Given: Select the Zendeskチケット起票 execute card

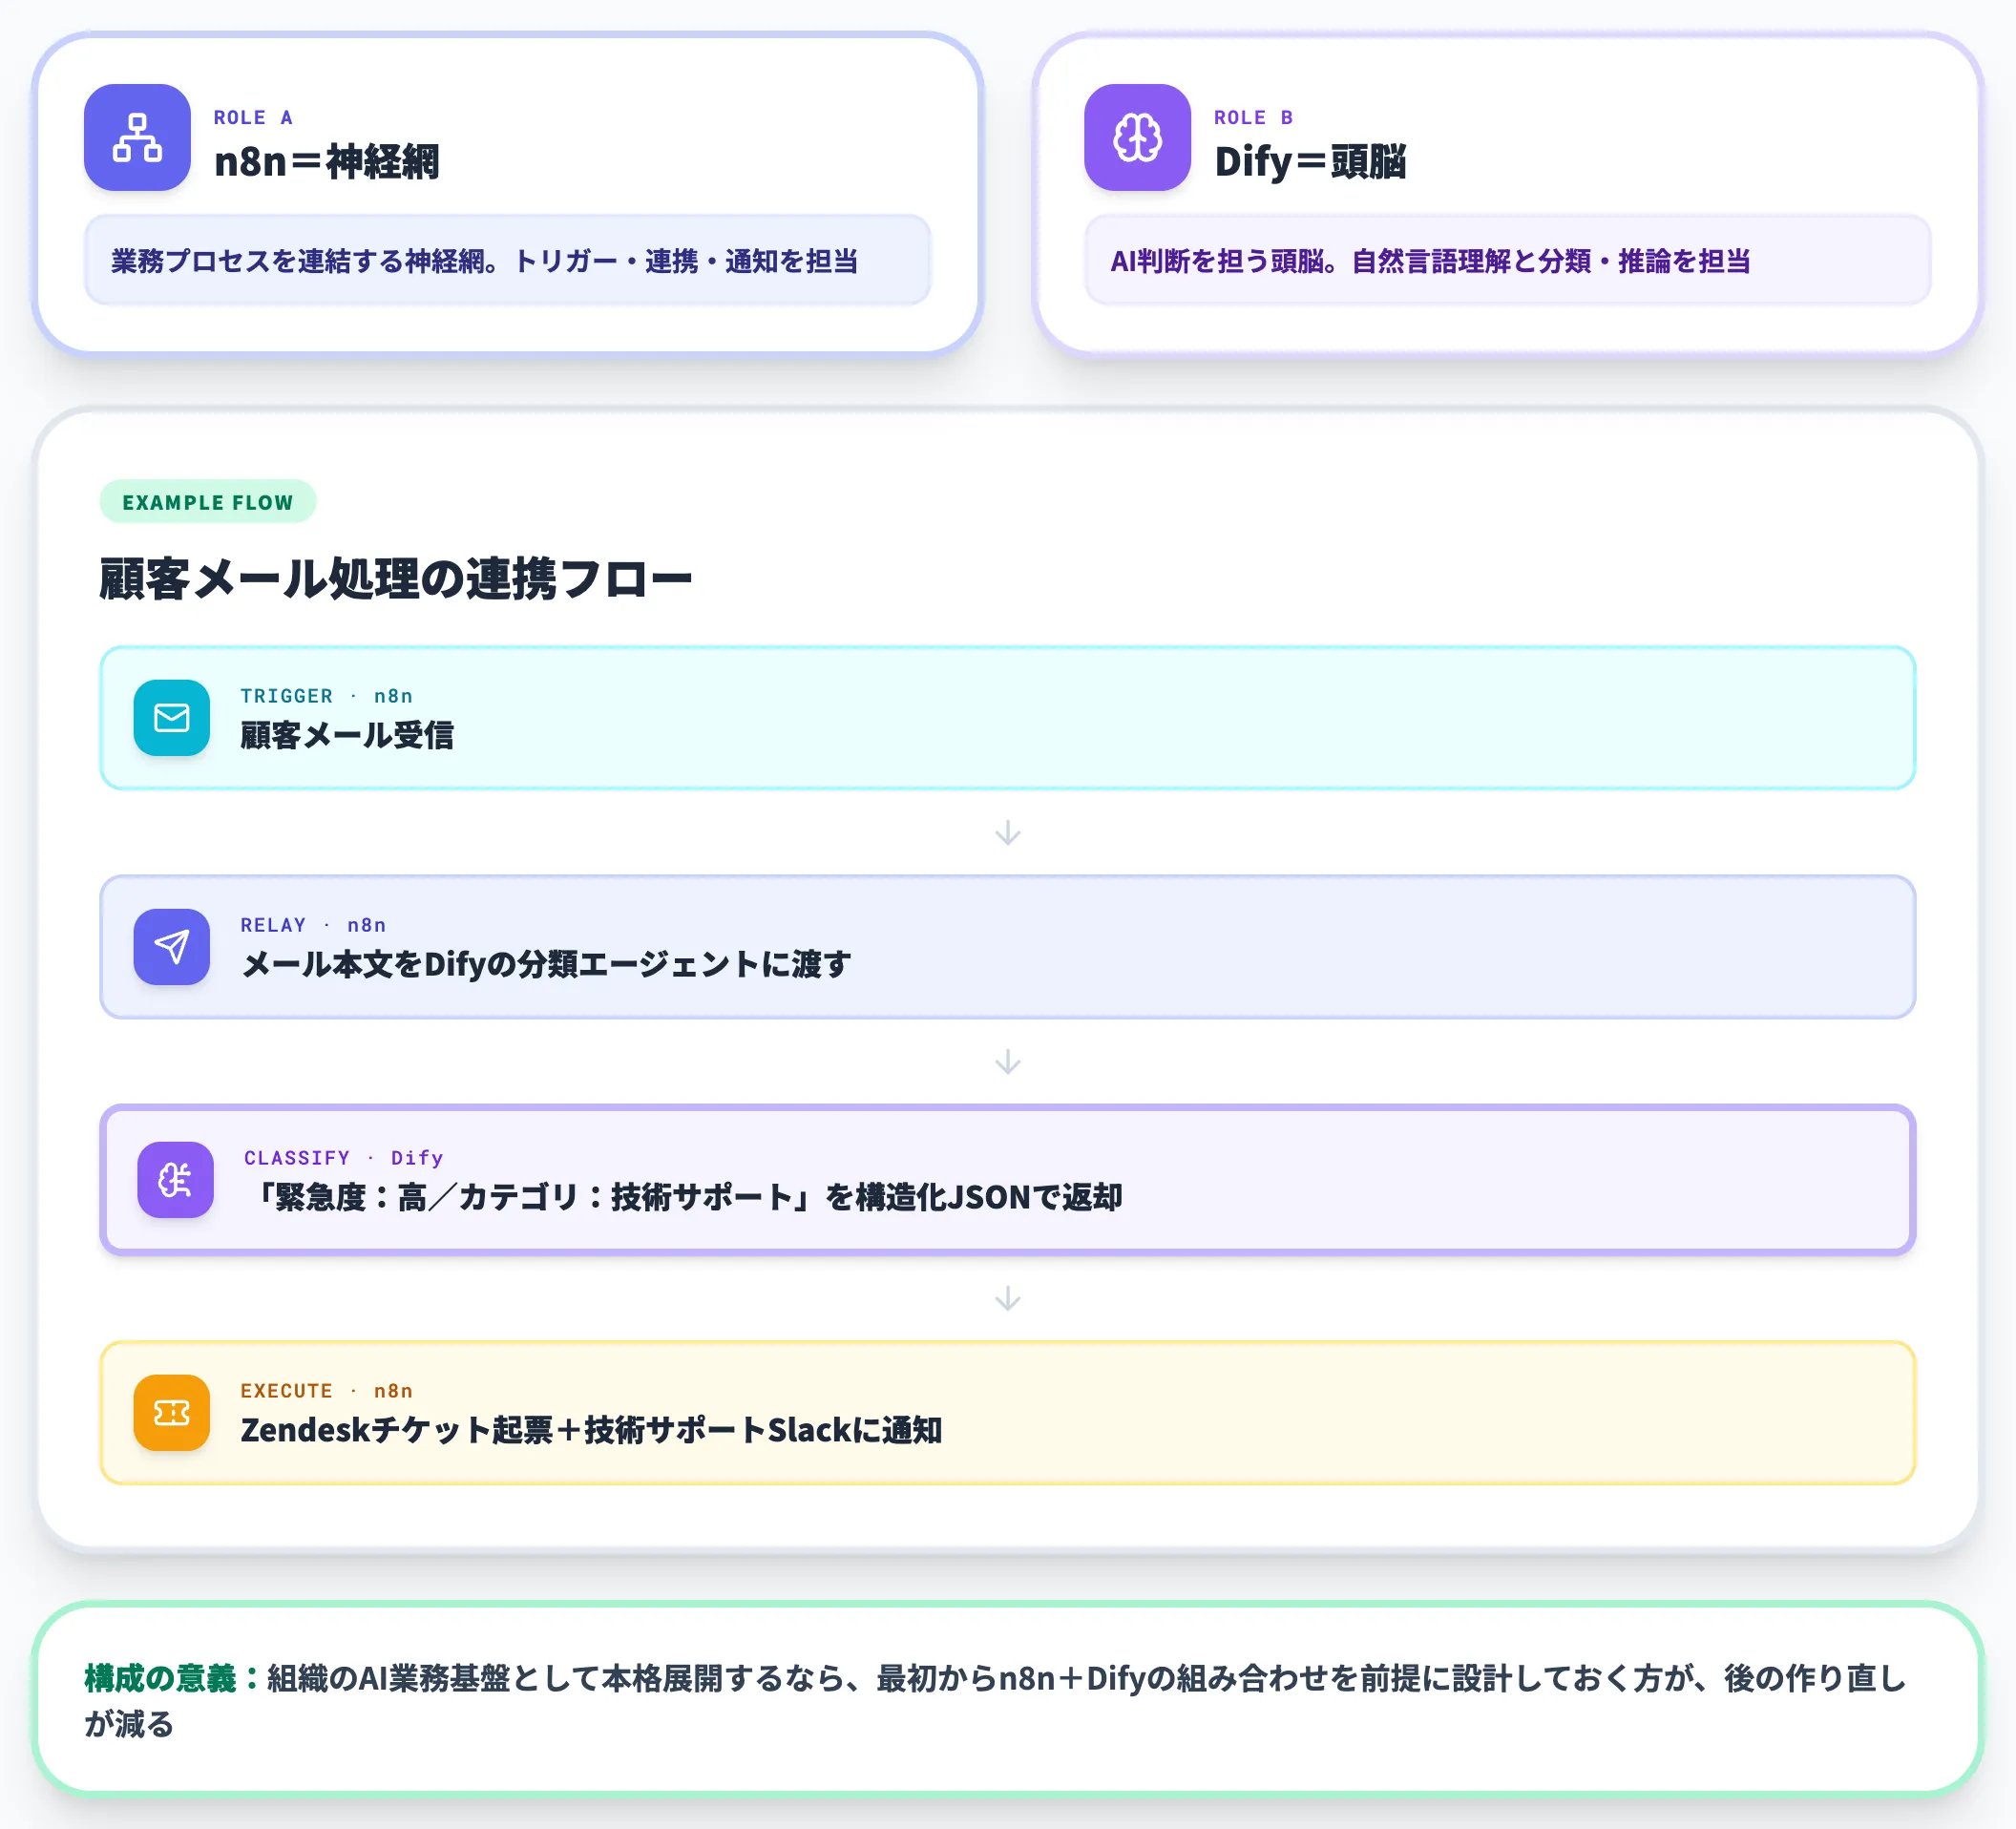Looking at the screenshot, I should coord(1008,1413).
